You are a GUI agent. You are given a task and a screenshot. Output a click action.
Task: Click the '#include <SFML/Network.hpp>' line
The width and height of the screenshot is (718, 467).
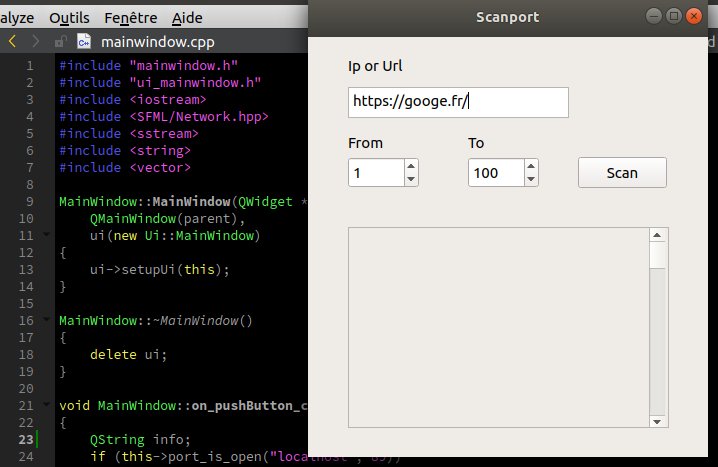coord(164,117)
